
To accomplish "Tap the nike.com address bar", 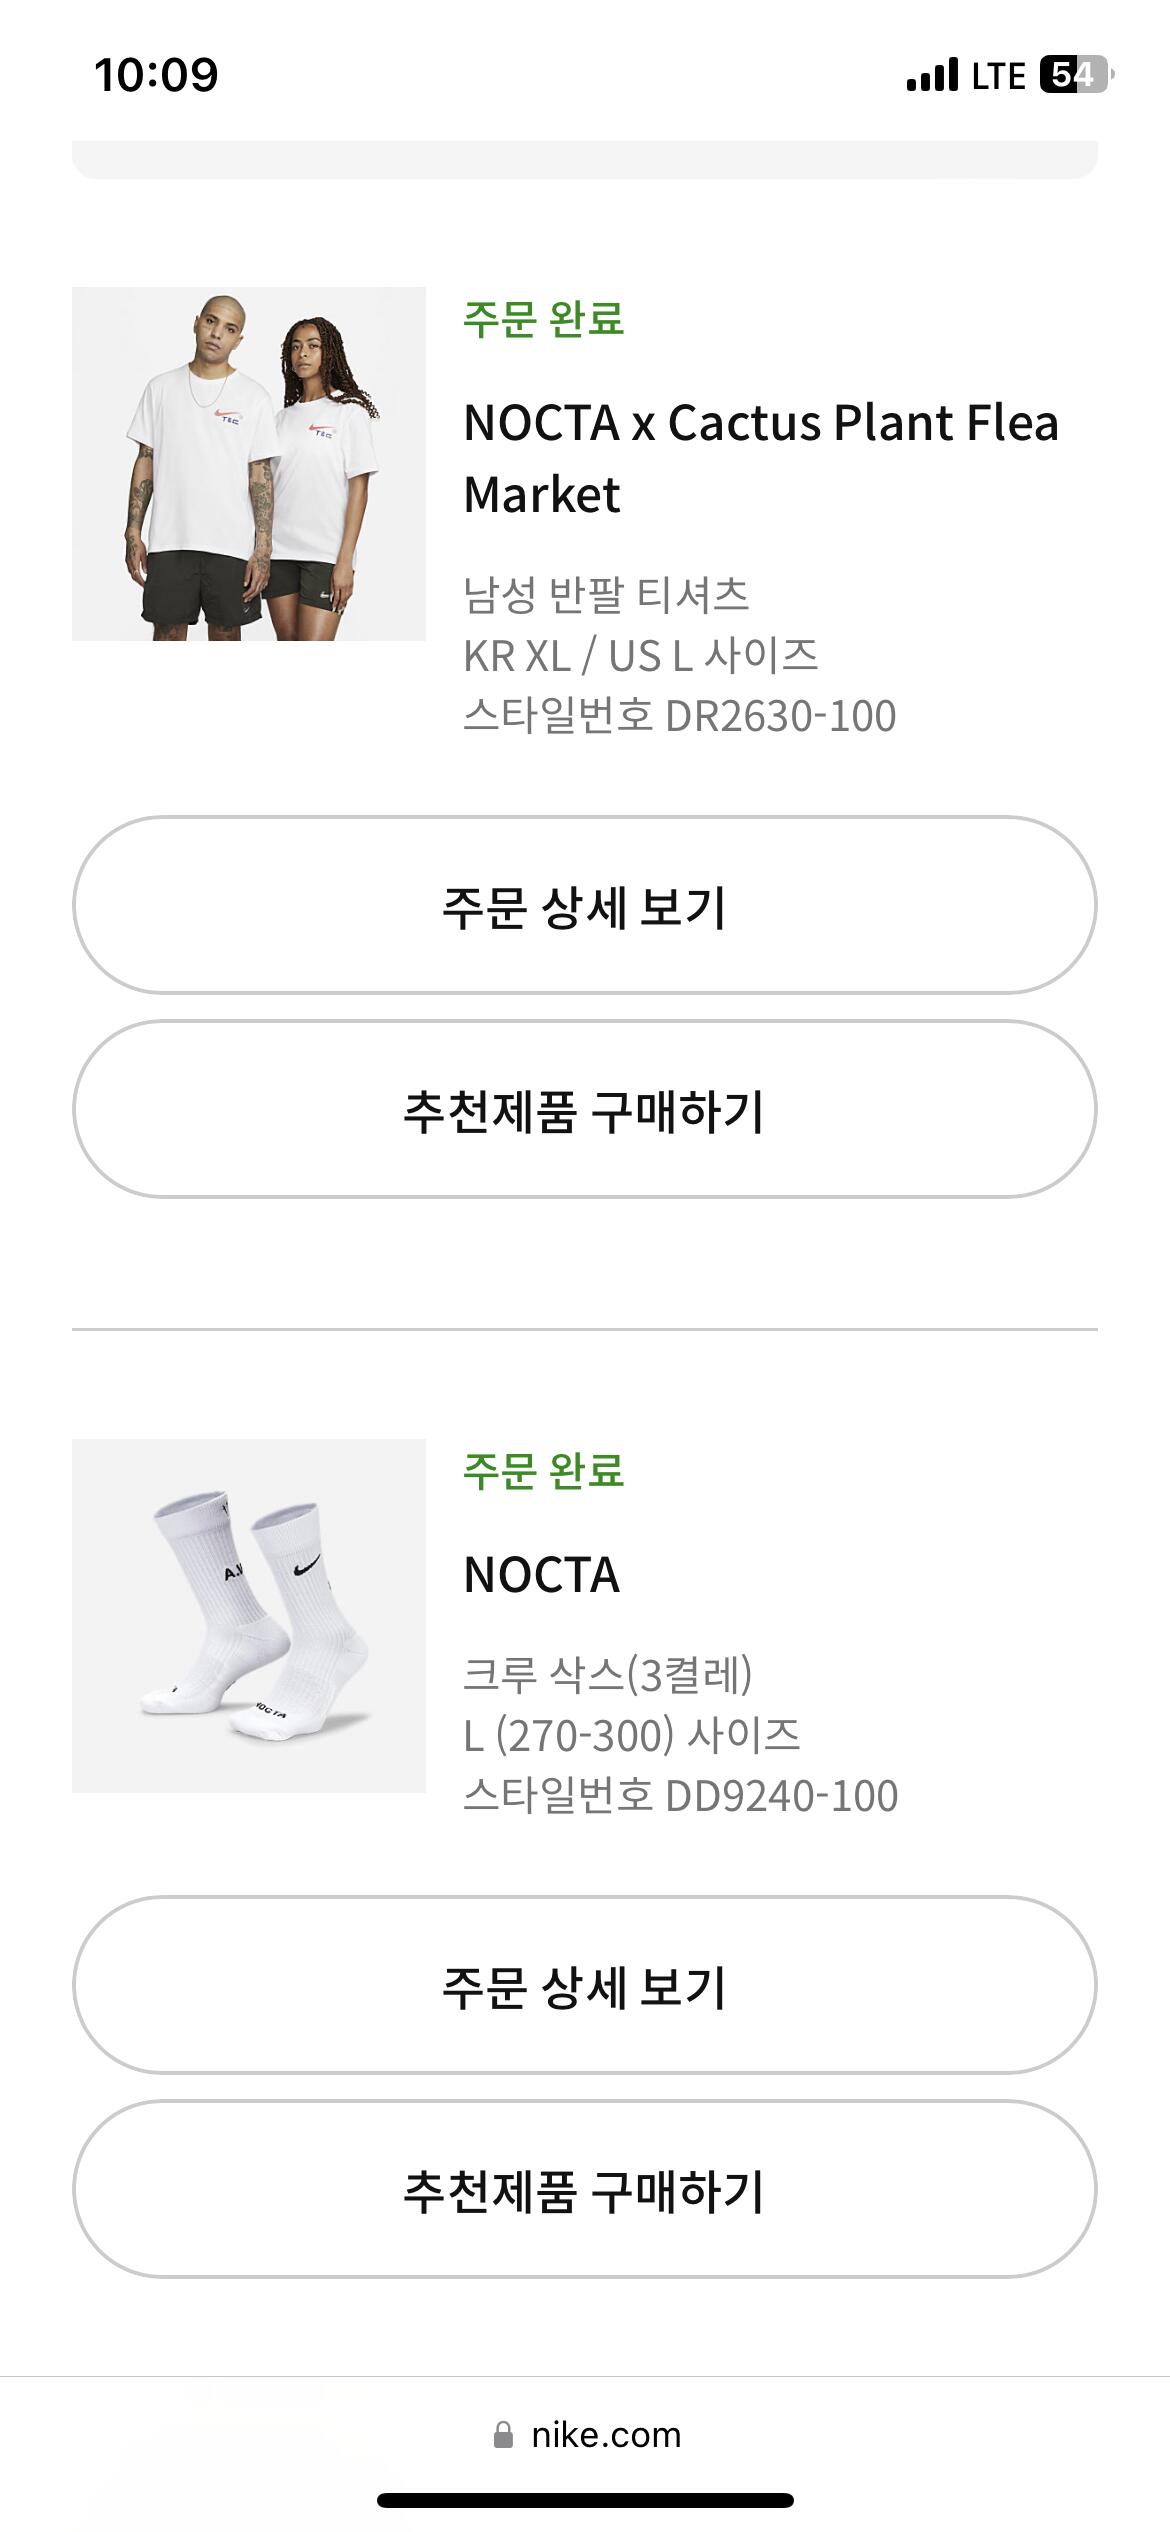I will [605, 2435].
